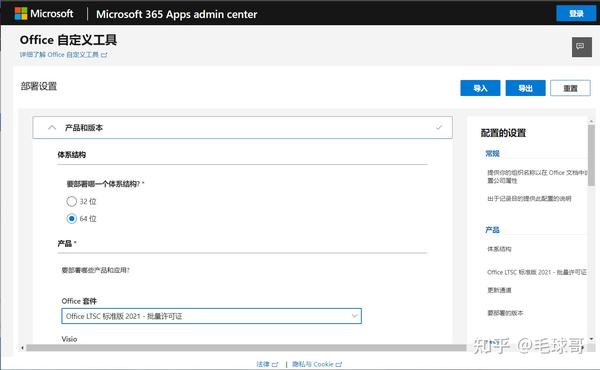Open the 详细了解 Office 自定义工具 link
Image resolution: width=600 pixels, height=370 pixels.
(64, 55)
